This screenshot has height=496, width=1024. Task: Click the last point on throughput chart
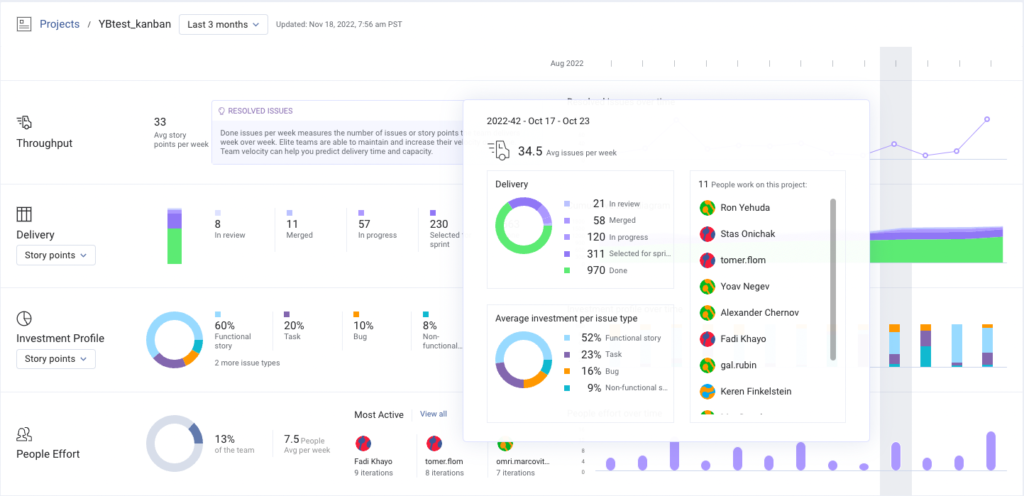987,119
